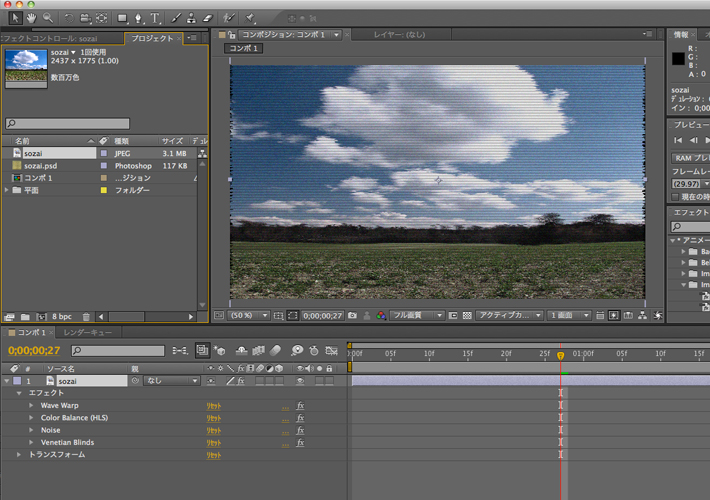Select the Hand tool in toolbar
The height and width of the screenshot is (500, 710).
(30, 17)
